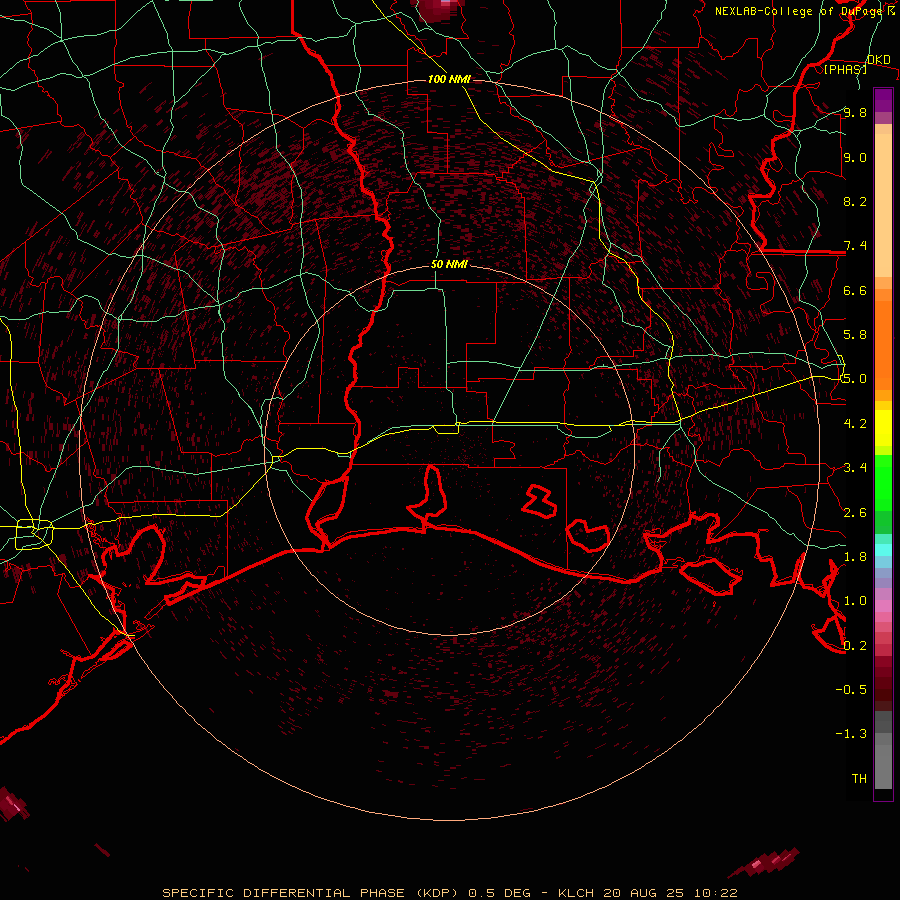This screenshot has width=900, height=900.
Task: Click the "TH" threshold label on the scale
Action: click(859, 779)
